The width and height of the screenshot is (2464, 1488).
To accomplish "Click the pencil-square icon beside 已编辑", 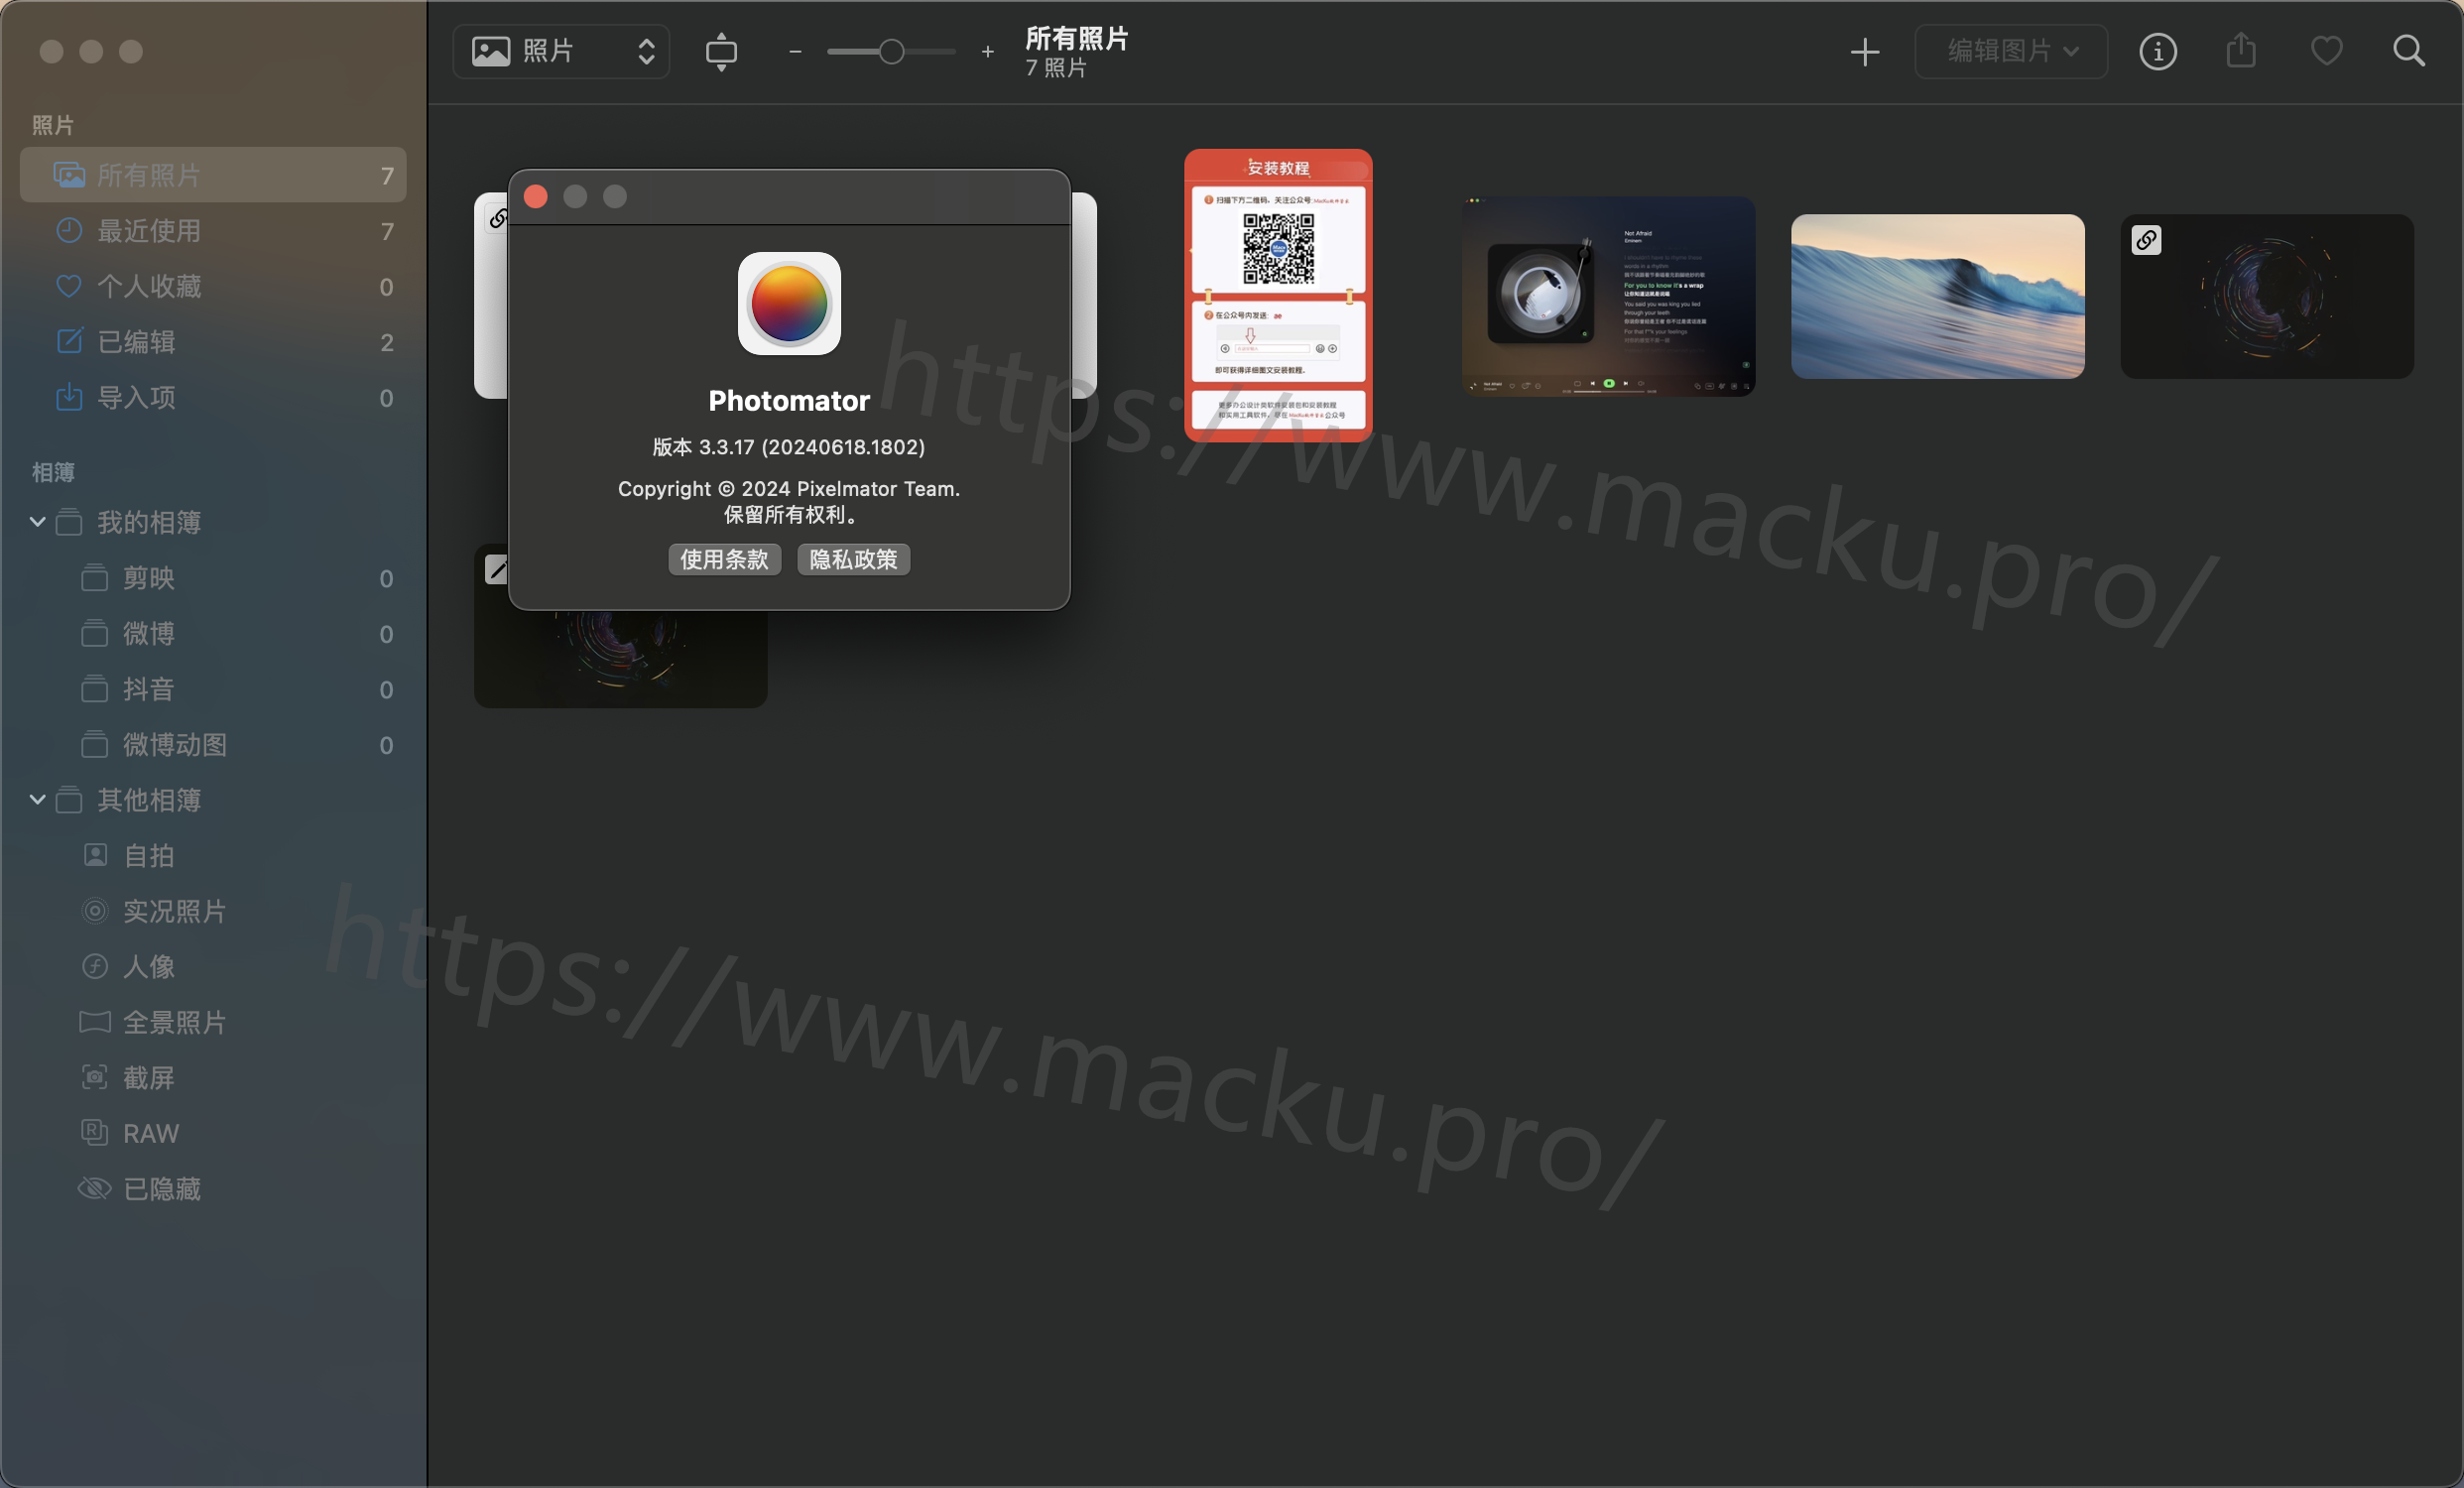I will pyautogui.click(x=69, y=341).
